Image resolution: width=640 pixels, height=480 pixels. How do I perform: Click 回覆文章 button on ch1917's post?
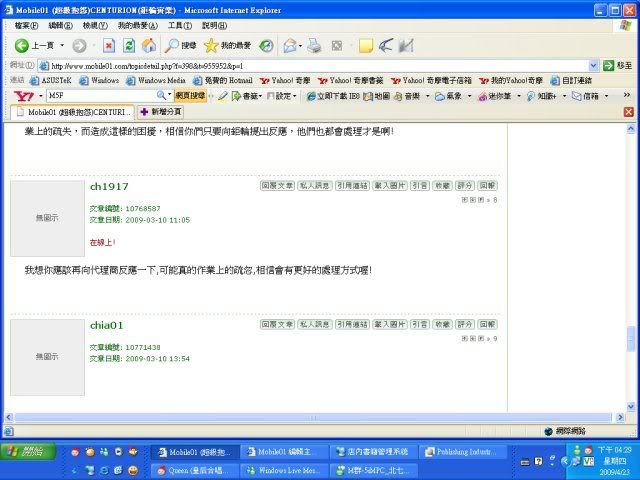(277, 185)
